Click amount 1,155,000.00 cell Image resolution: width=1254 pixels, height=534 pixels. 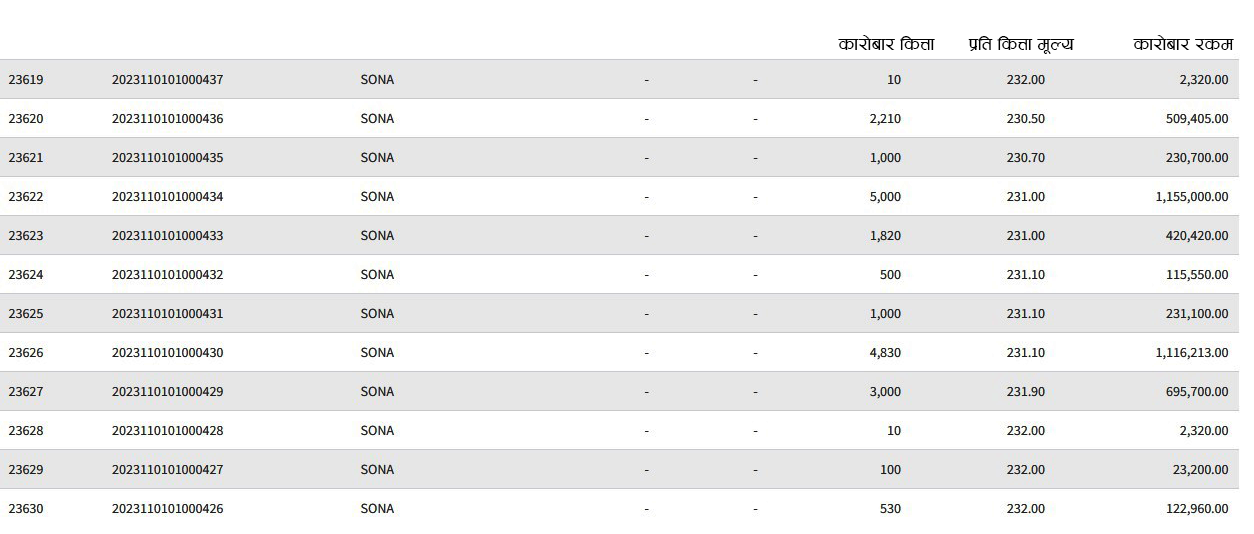pyautogui.click(x=1192, y=196)
